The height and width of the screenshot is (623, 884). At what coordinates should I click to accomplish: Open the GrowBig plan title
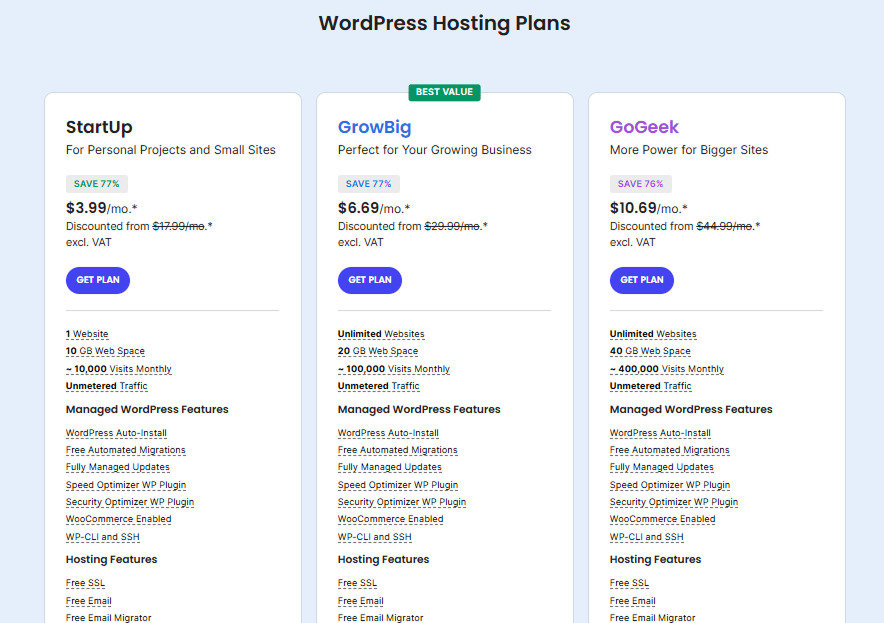(374, 127)
